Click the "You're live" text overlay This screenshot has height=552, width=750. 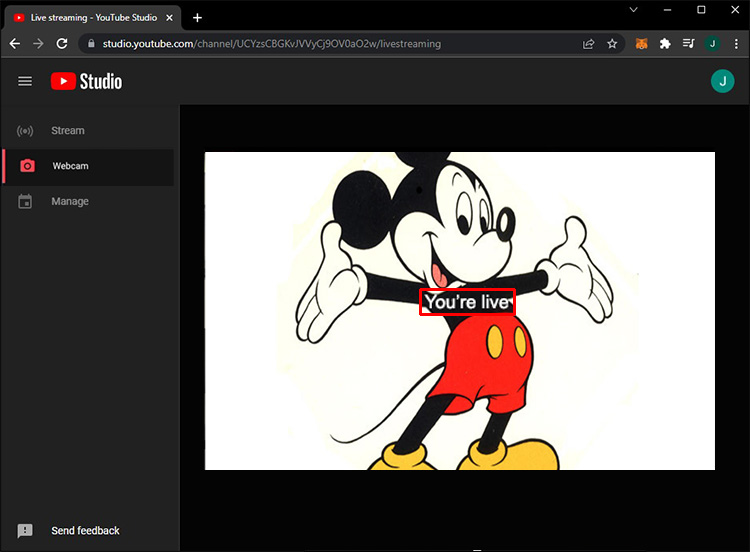(467, 302)
